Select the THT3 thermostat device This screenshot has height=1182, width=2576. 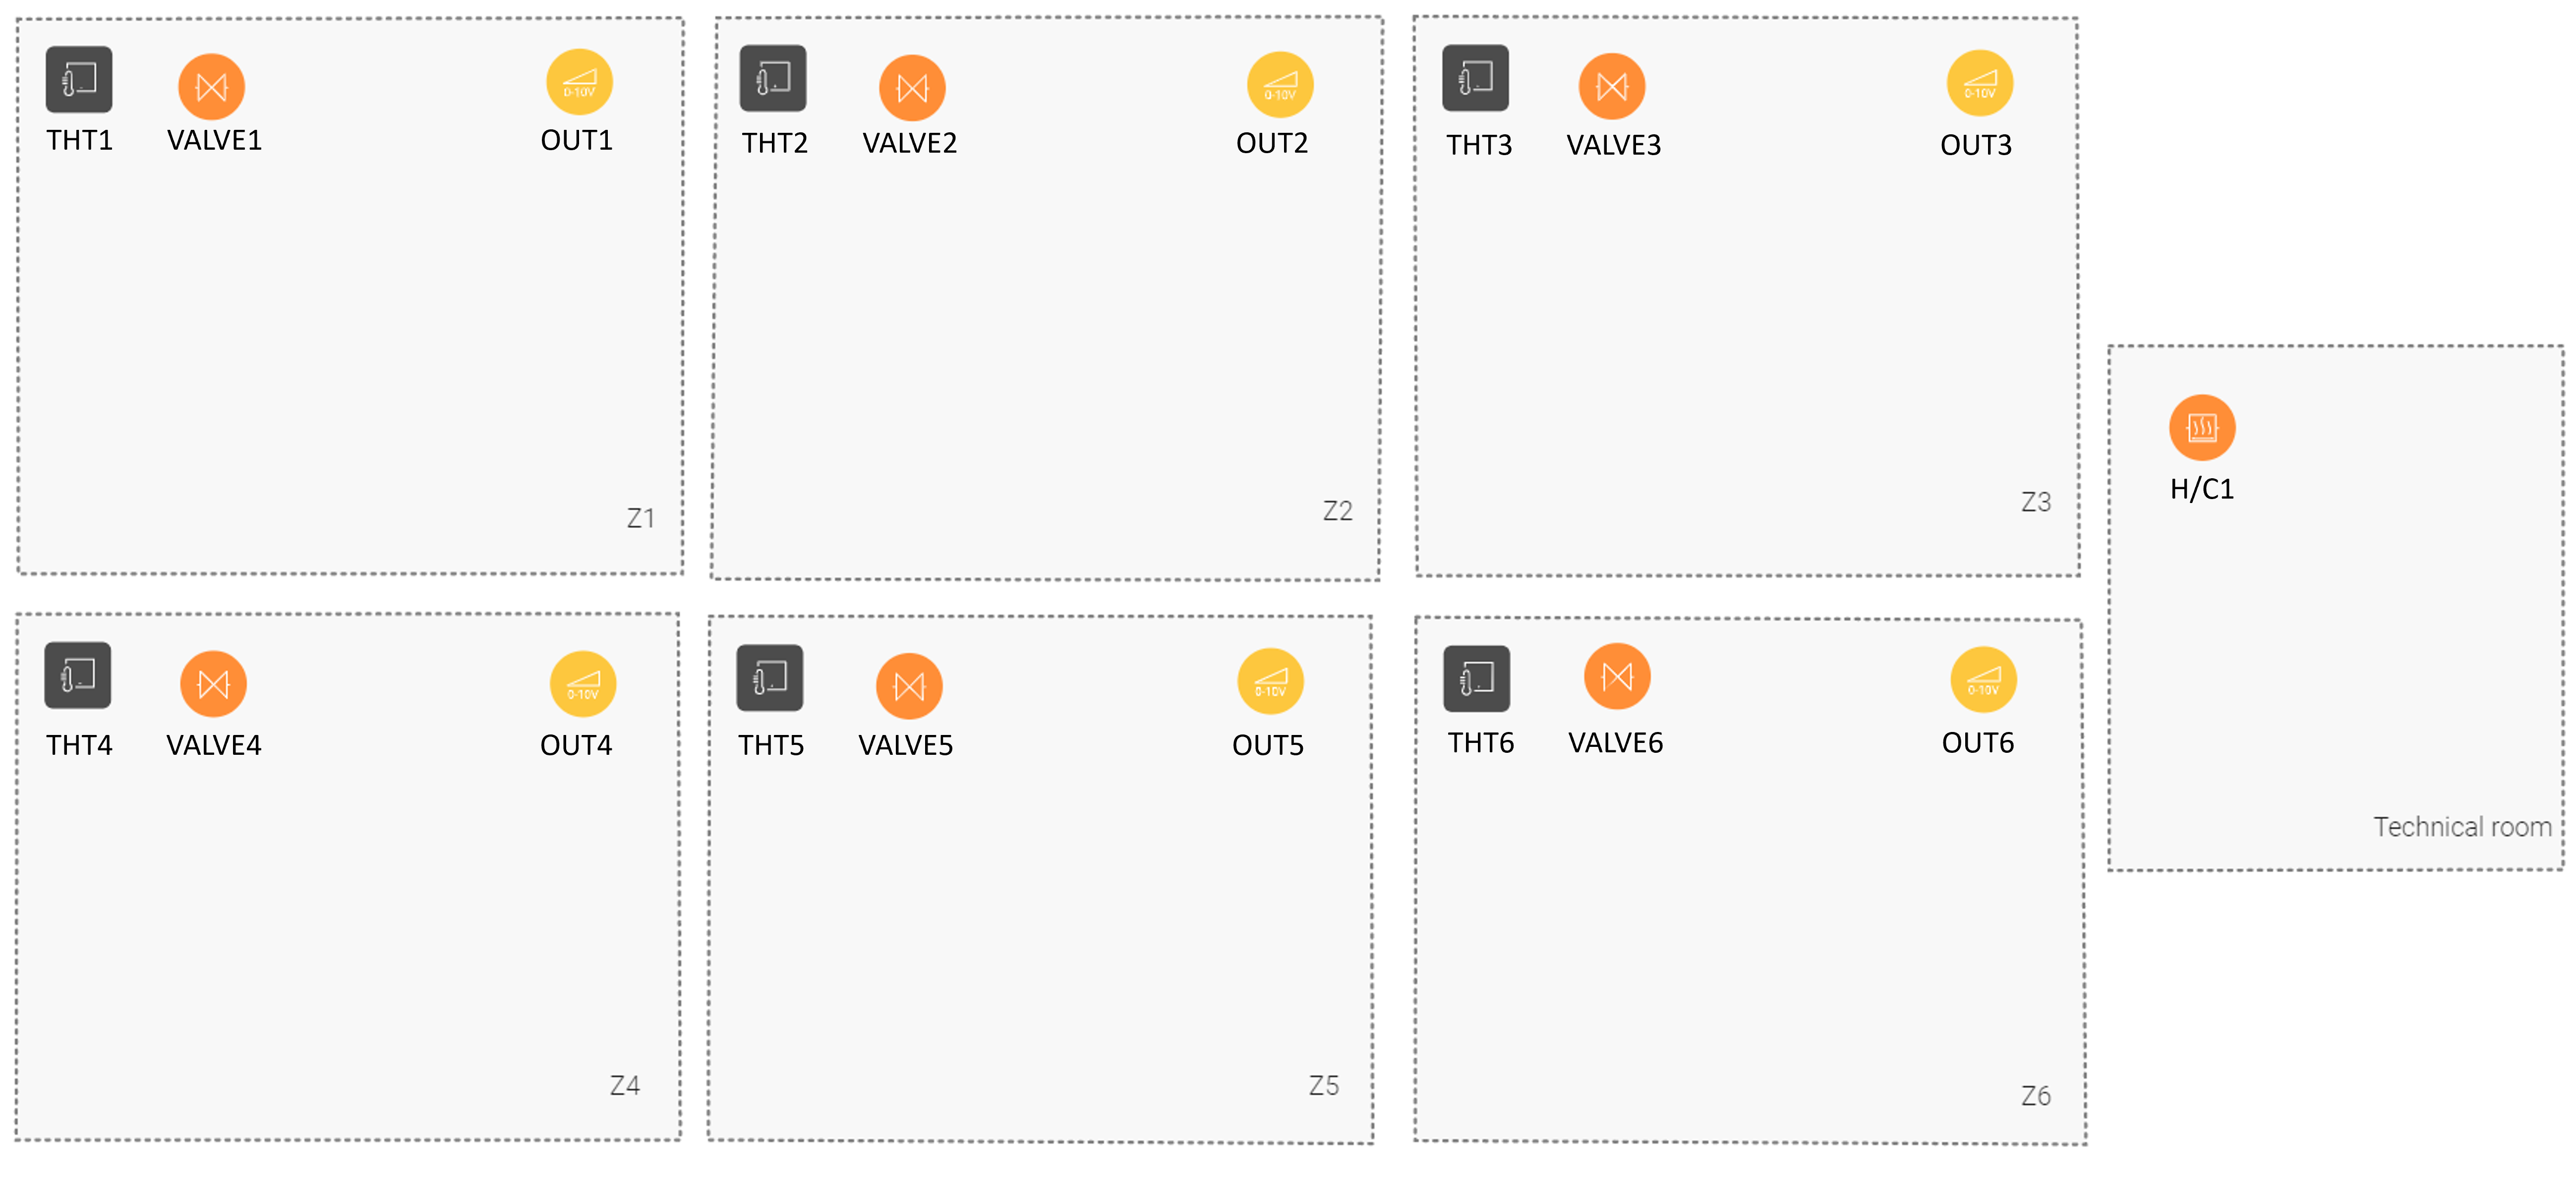(1476, 78)
